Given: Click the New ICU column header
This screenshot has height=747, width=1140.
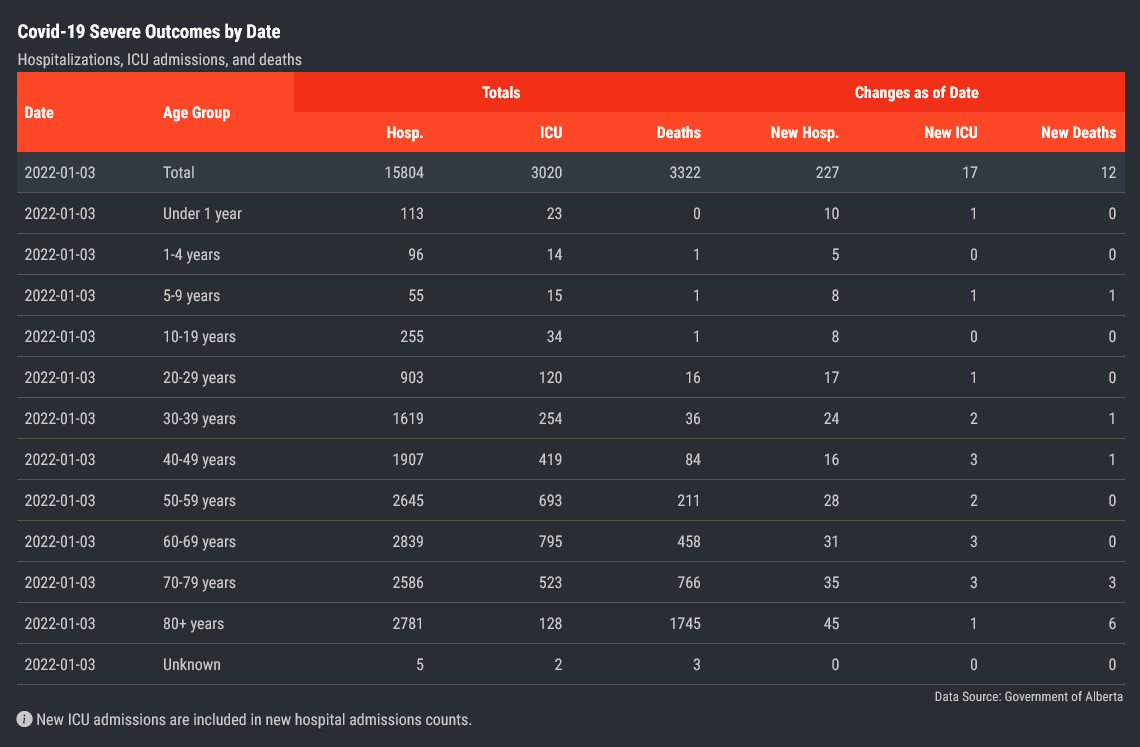Looking at the screenshot, I should (951, 132).
